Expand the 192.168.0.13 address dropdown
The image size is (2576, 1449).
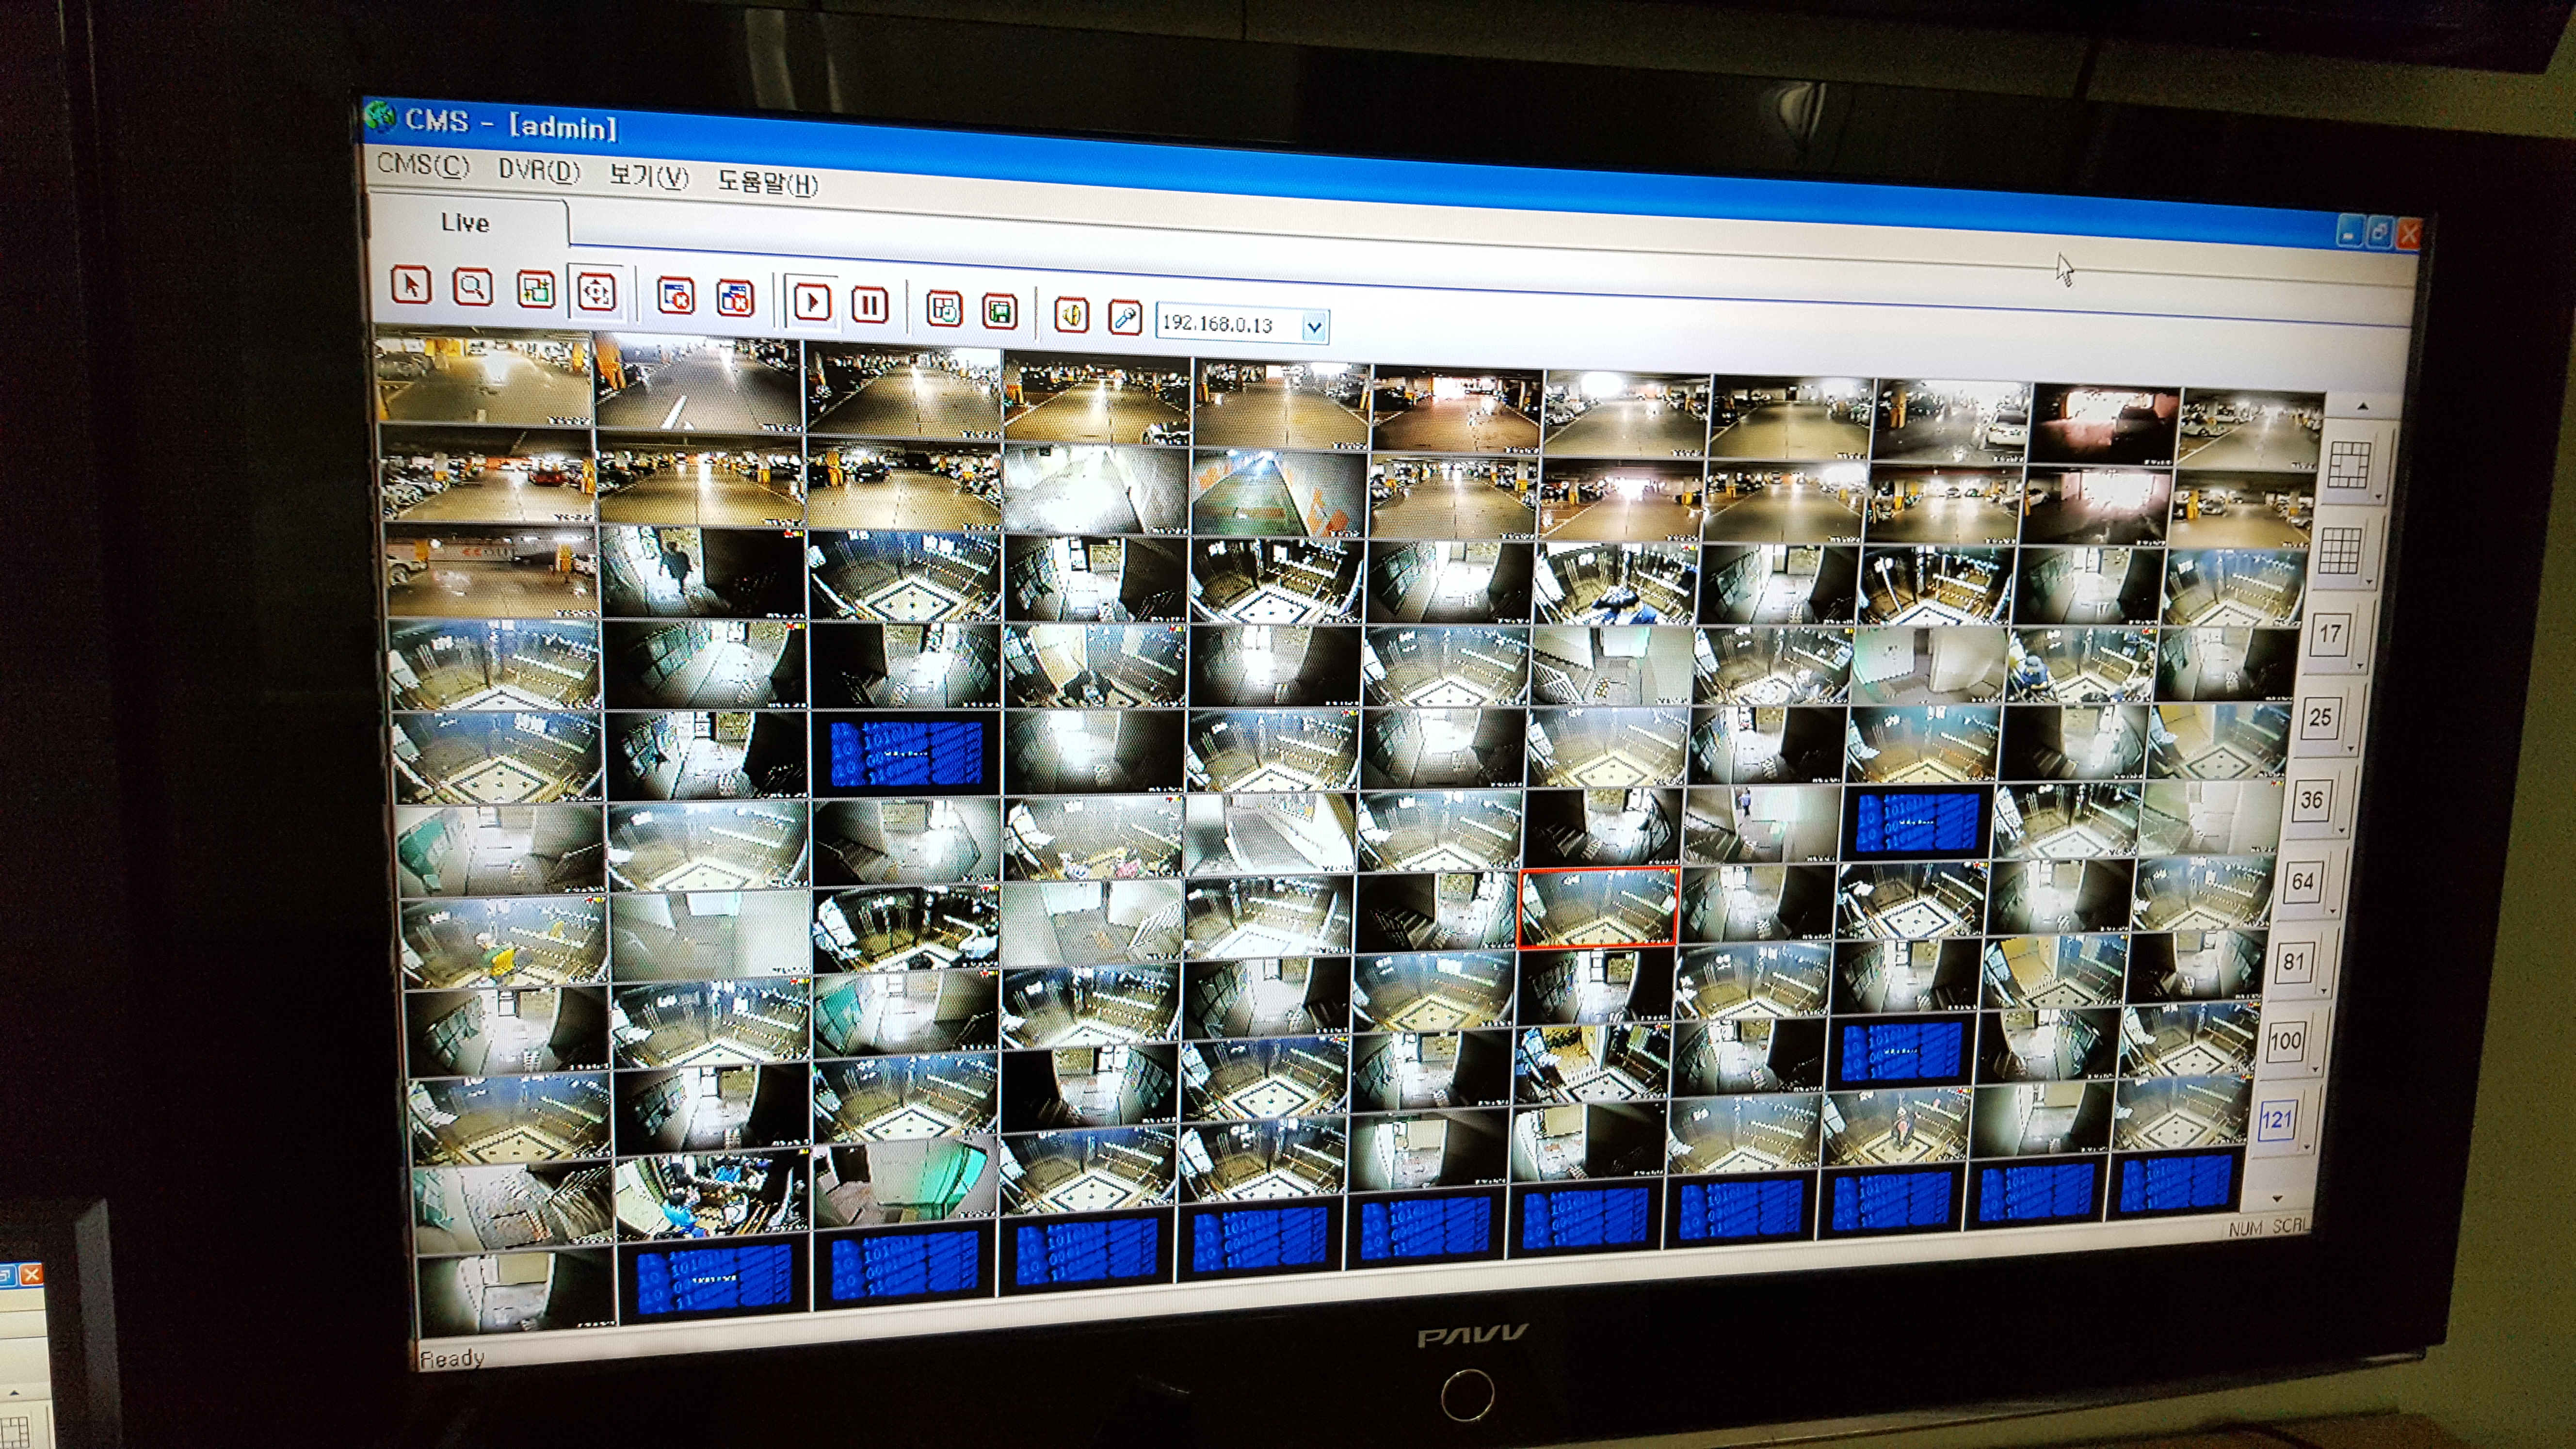1314,327
